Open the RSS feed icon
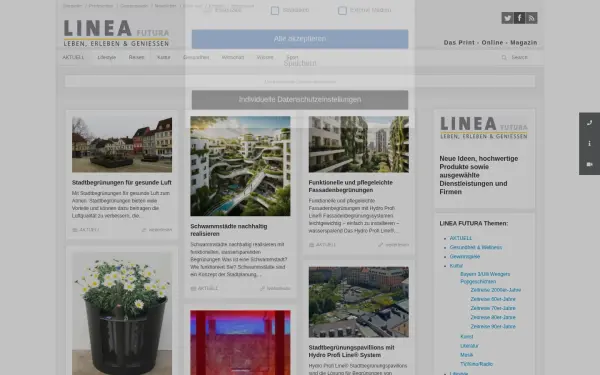 [x=532, y=18]
